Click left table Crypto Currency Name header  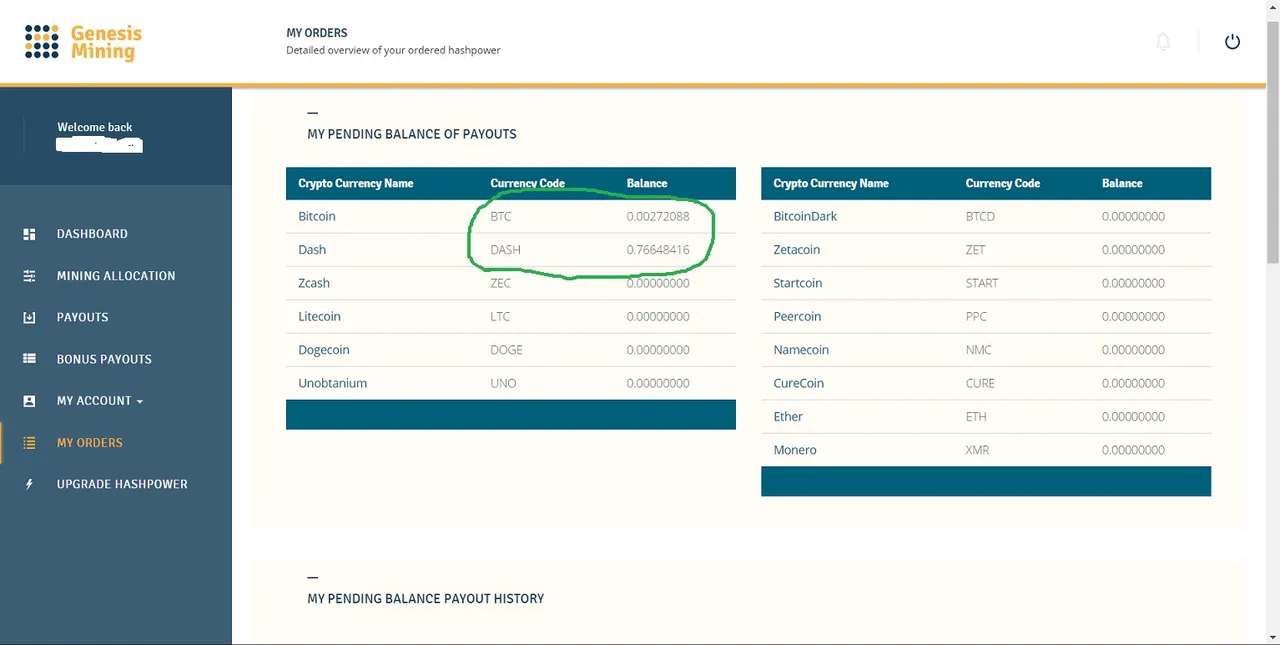click(x=355, y=183)
